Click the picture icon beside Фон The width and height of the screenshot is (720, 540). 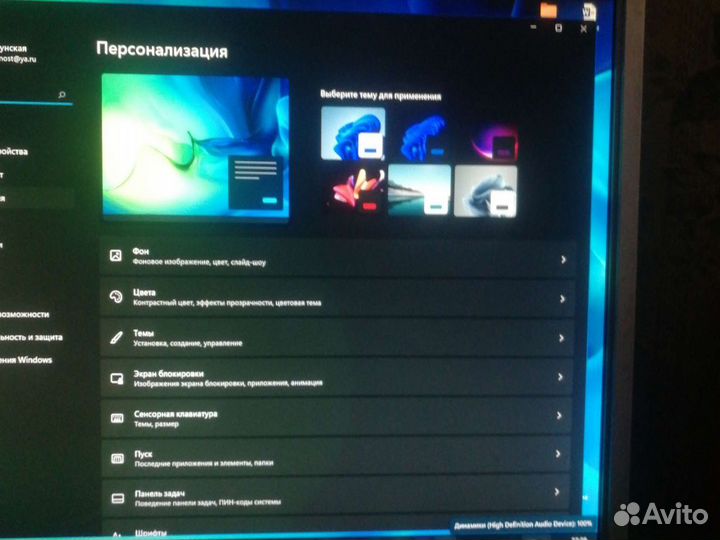[x=116, y=256]
